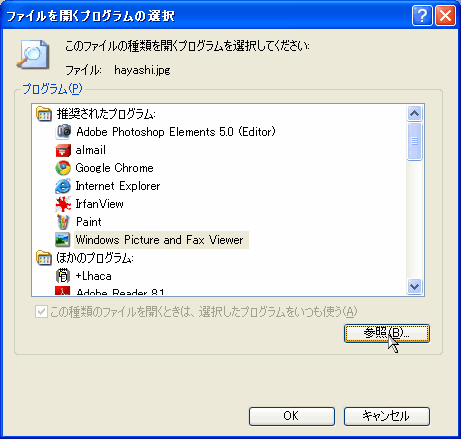The image size is (461, 439).
Task: Click the program list scrollbar thumb
Action: (414, 142)
